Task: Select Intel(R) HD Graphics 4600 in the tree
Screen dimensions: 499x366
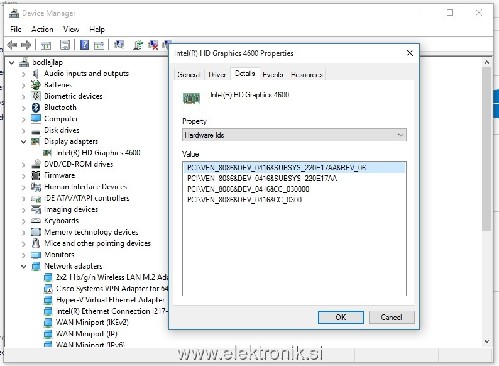Action: (98, 153)
